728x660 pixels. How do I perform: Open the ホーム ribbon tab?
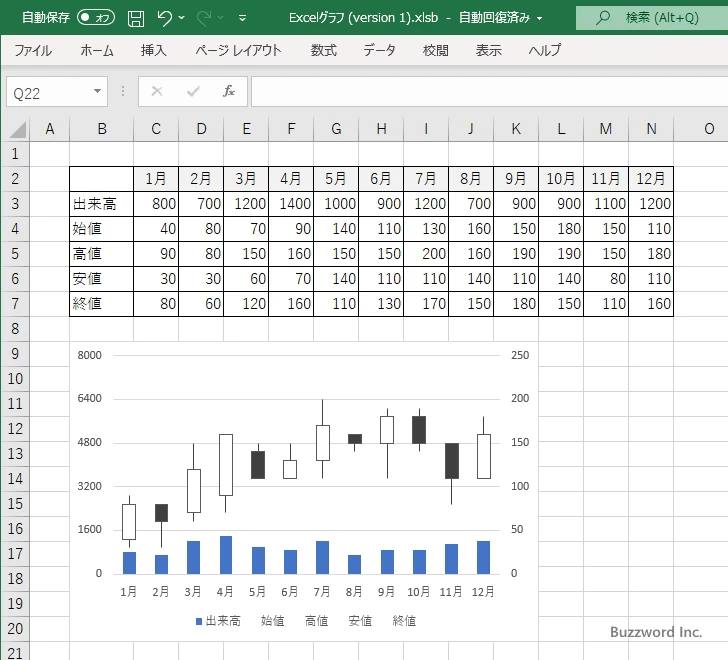click(x=97, y=50)
